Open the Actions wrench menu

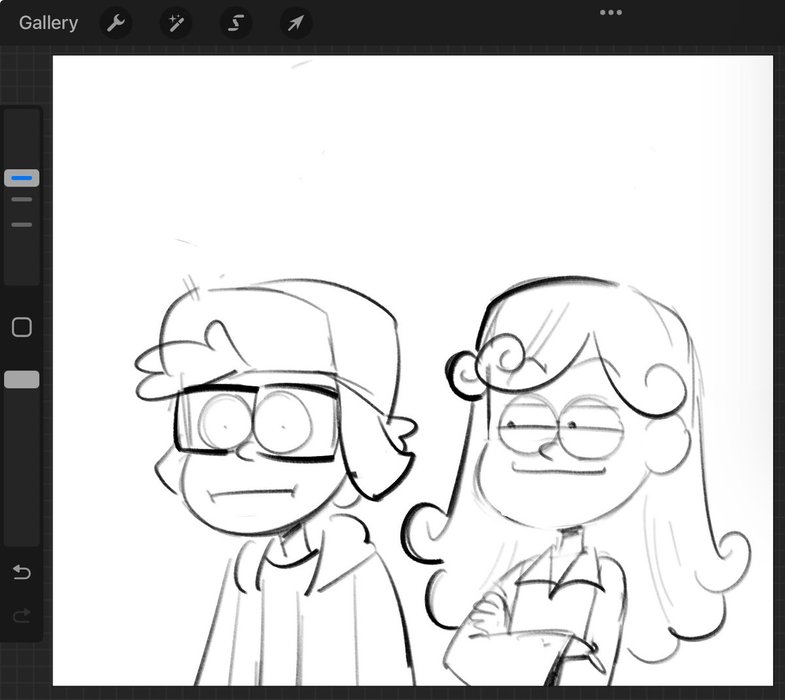pyautogui.click(x=116, y=23)
